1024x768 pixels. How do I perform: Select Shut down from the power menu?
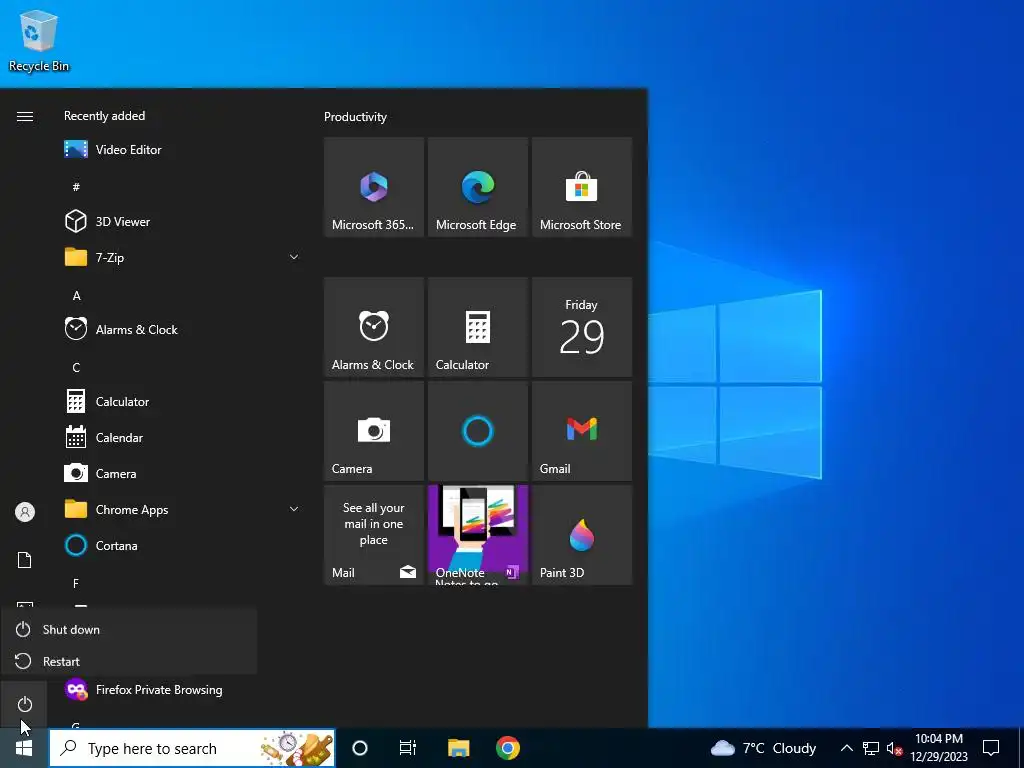click(x=129, y=630)
